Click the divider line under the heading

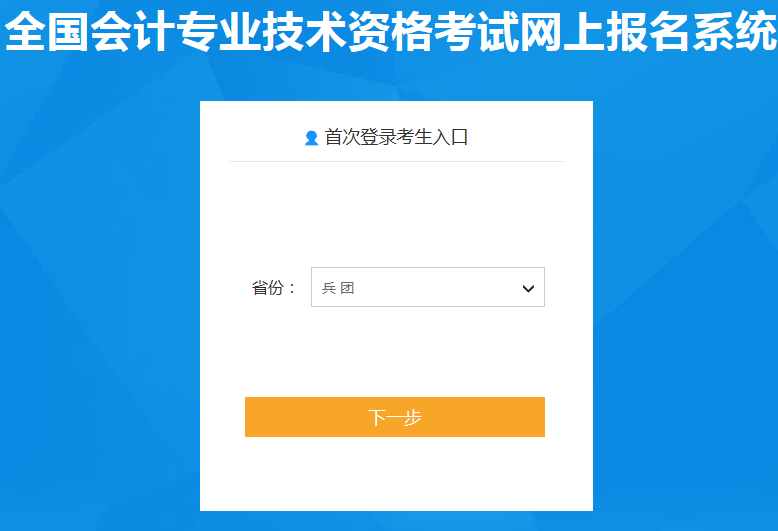tap(396, 161)
